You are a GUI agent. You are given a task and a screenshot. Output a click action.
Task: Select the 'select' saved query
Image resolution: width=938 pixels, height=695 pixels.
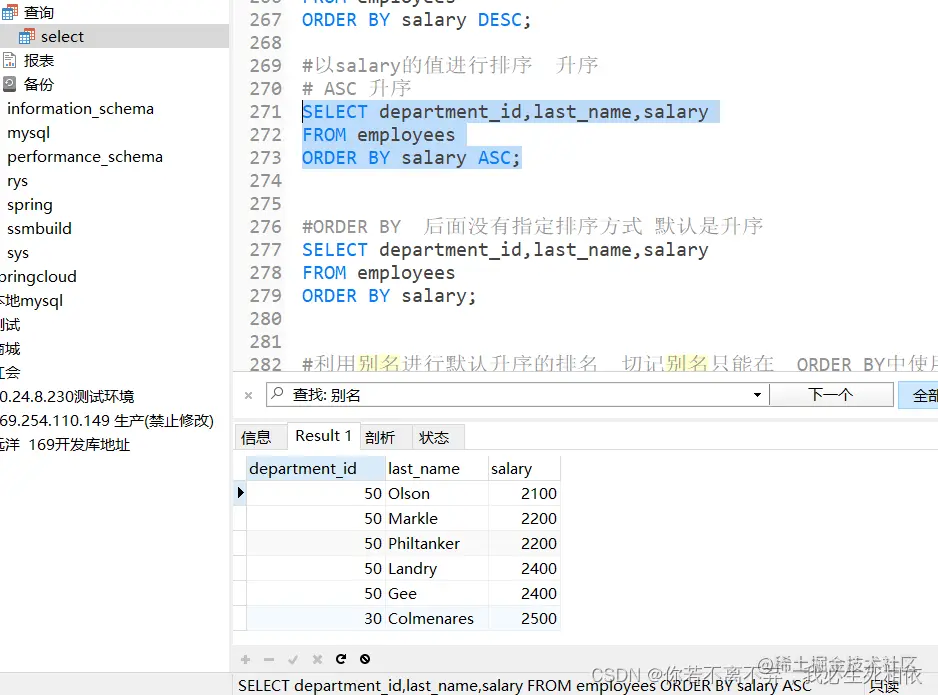click(x=62, y=36)
